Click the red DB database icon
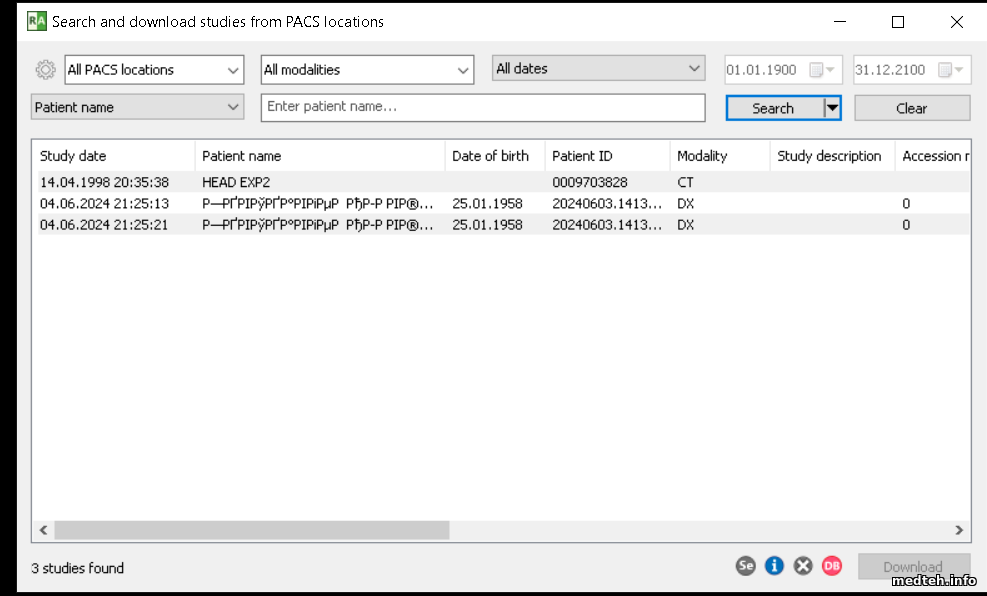The height and width of the screenshot is (596, 987). (832, 566)
